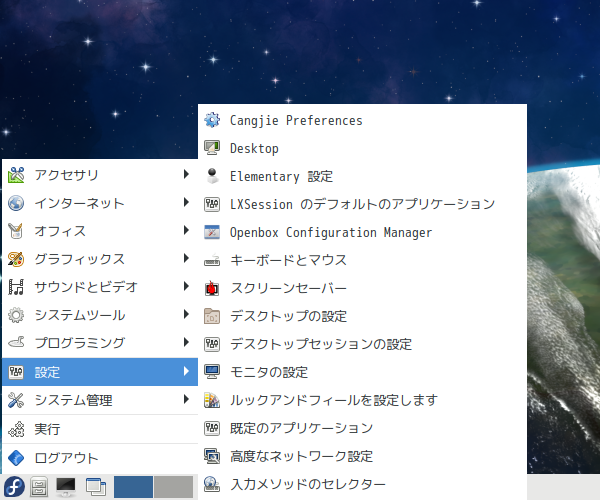Viewport: 600px width, 500px height.
Task: Click the ログアウト blue icon
Action: point(16,458)
